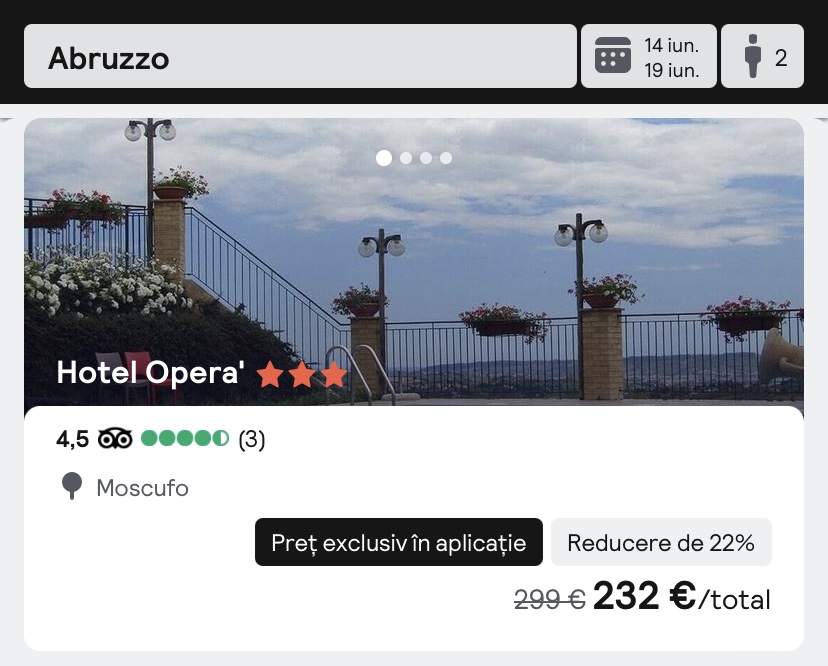This screenshot has width=828, height=666.
Task: Open the guest count selector showing 2
Action: pos(763,56)
